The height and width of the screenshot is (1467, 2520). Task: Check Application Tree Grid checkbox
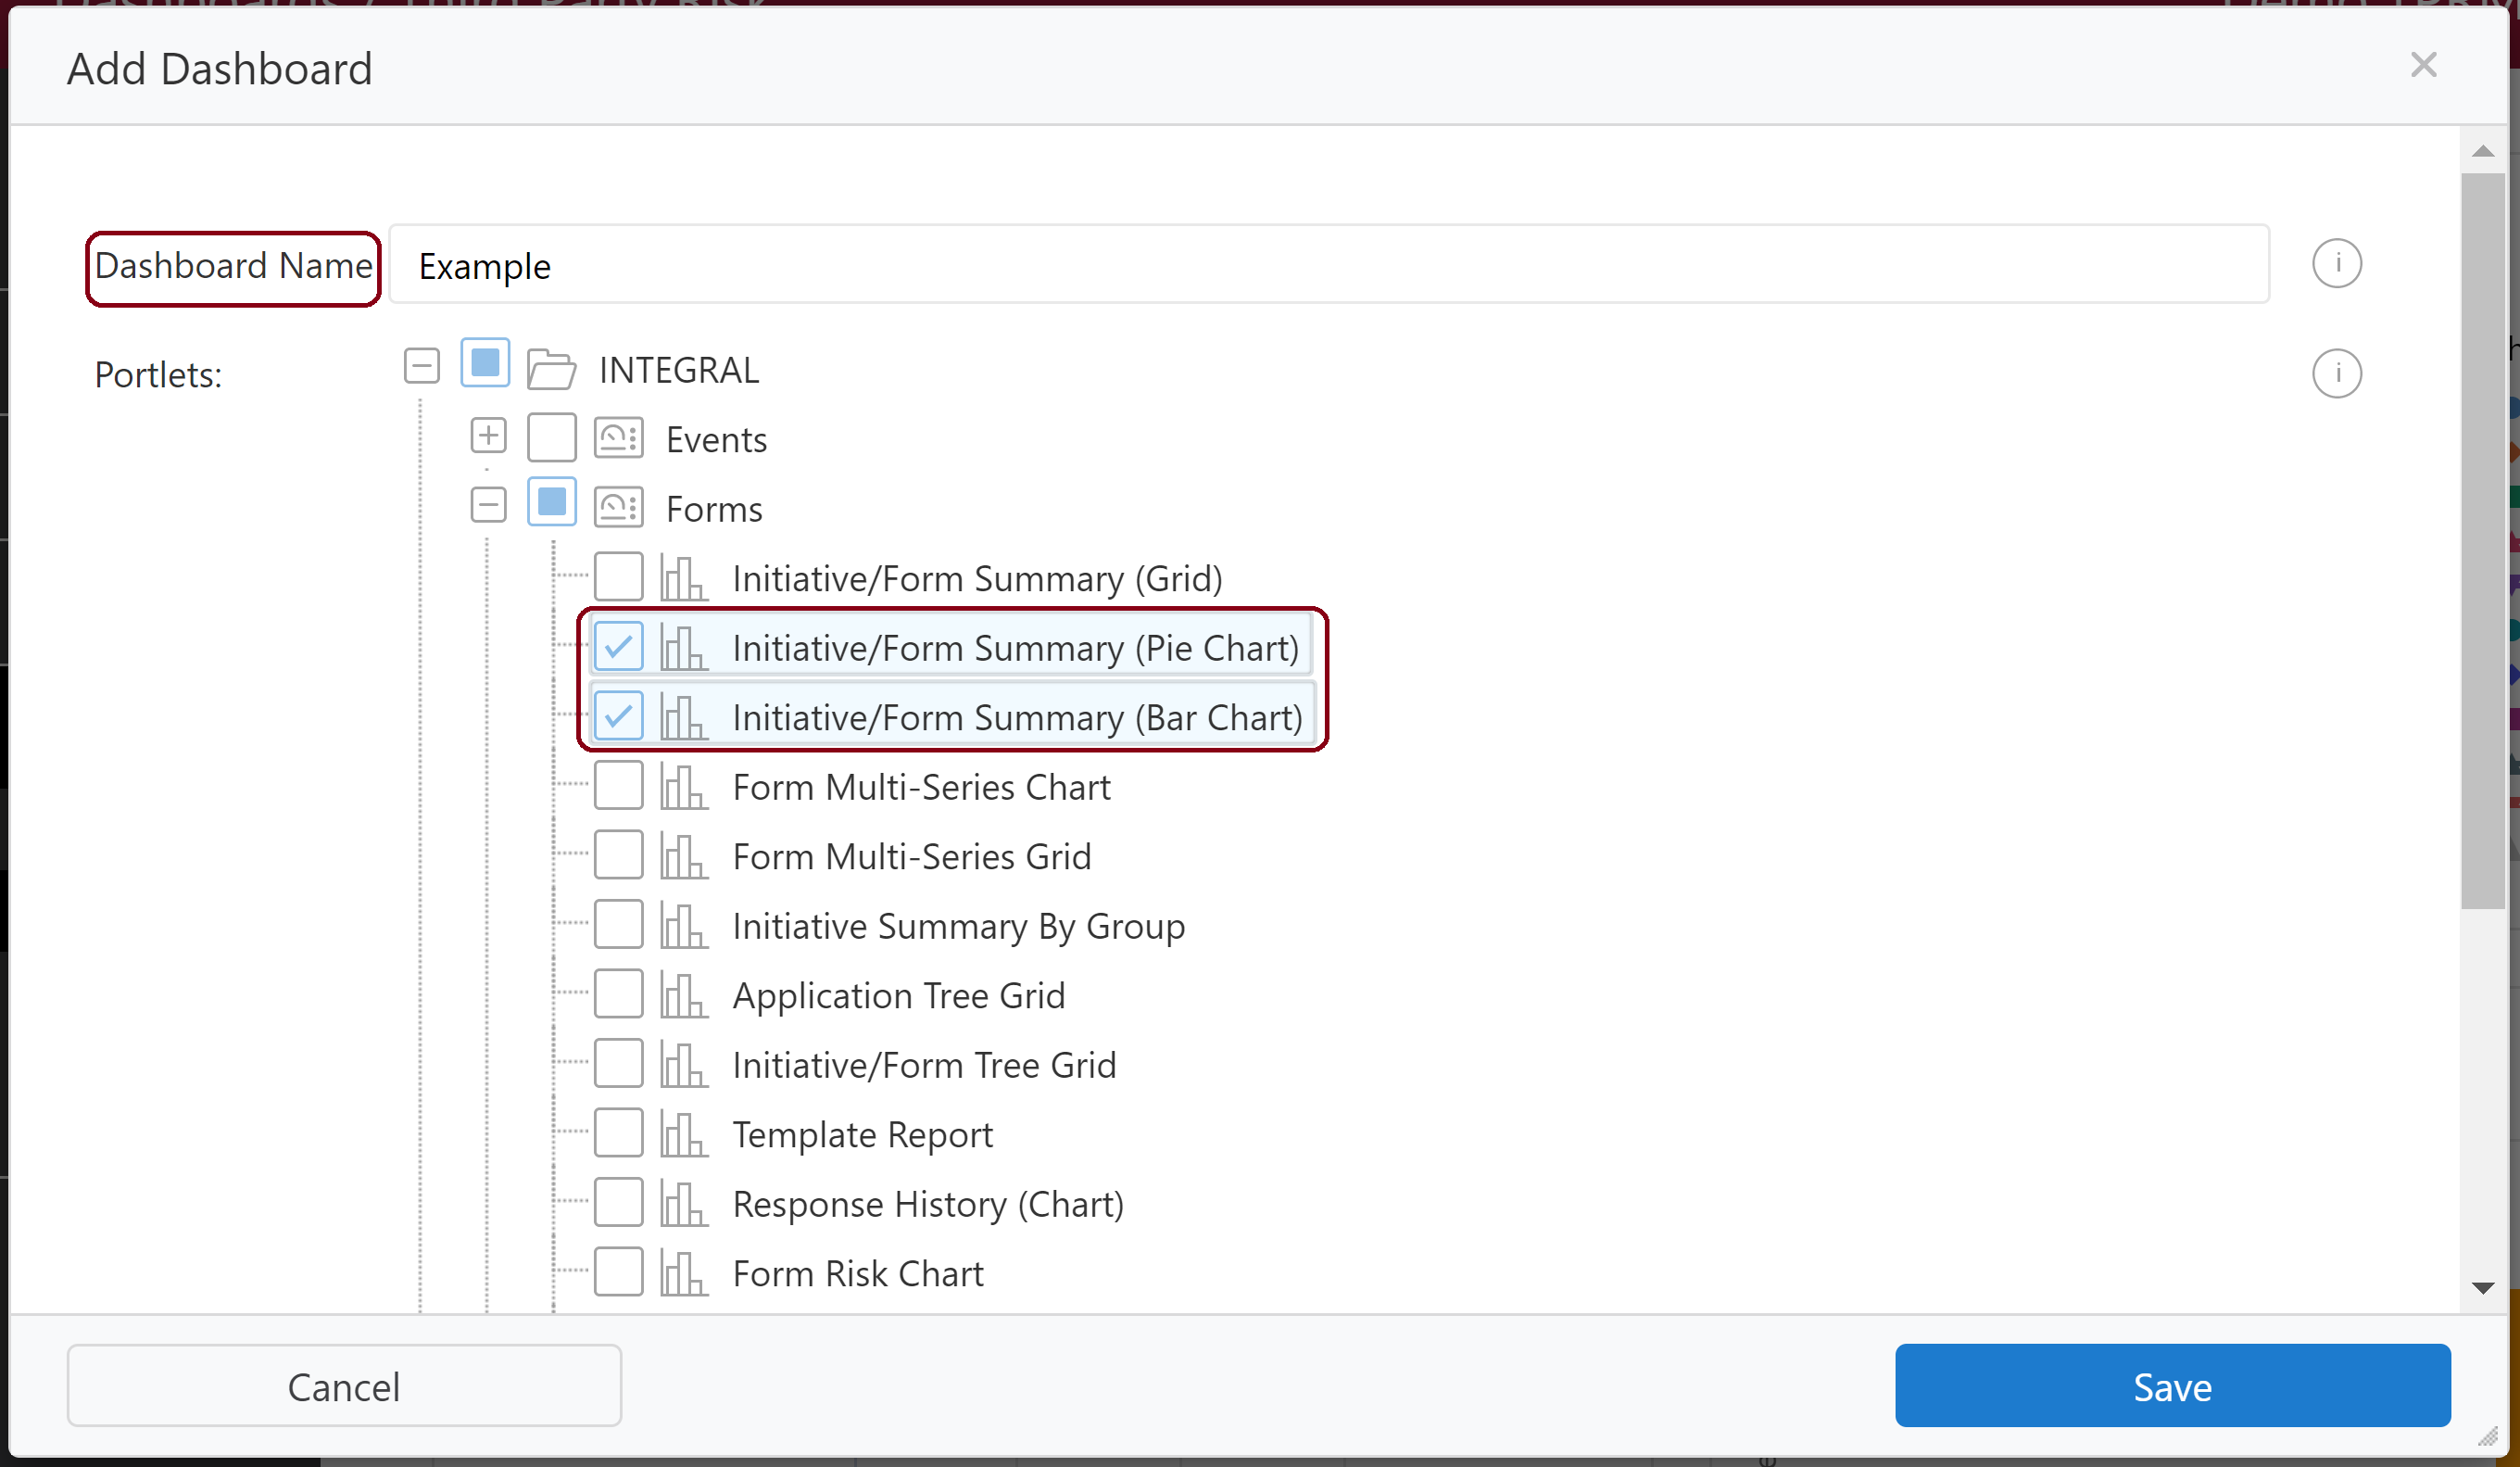click(x=618, y=993)
